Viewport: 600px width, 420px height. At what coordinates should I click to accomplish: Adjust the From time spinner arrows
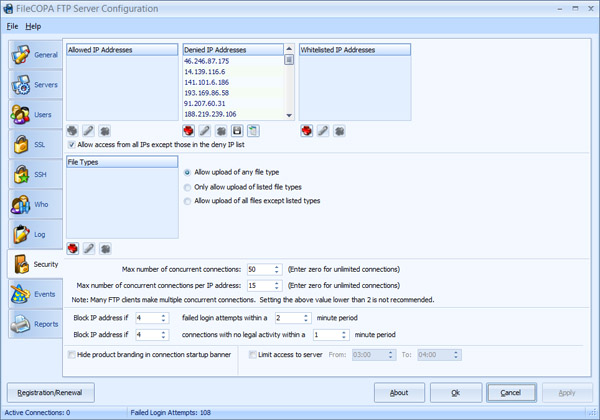390,355
